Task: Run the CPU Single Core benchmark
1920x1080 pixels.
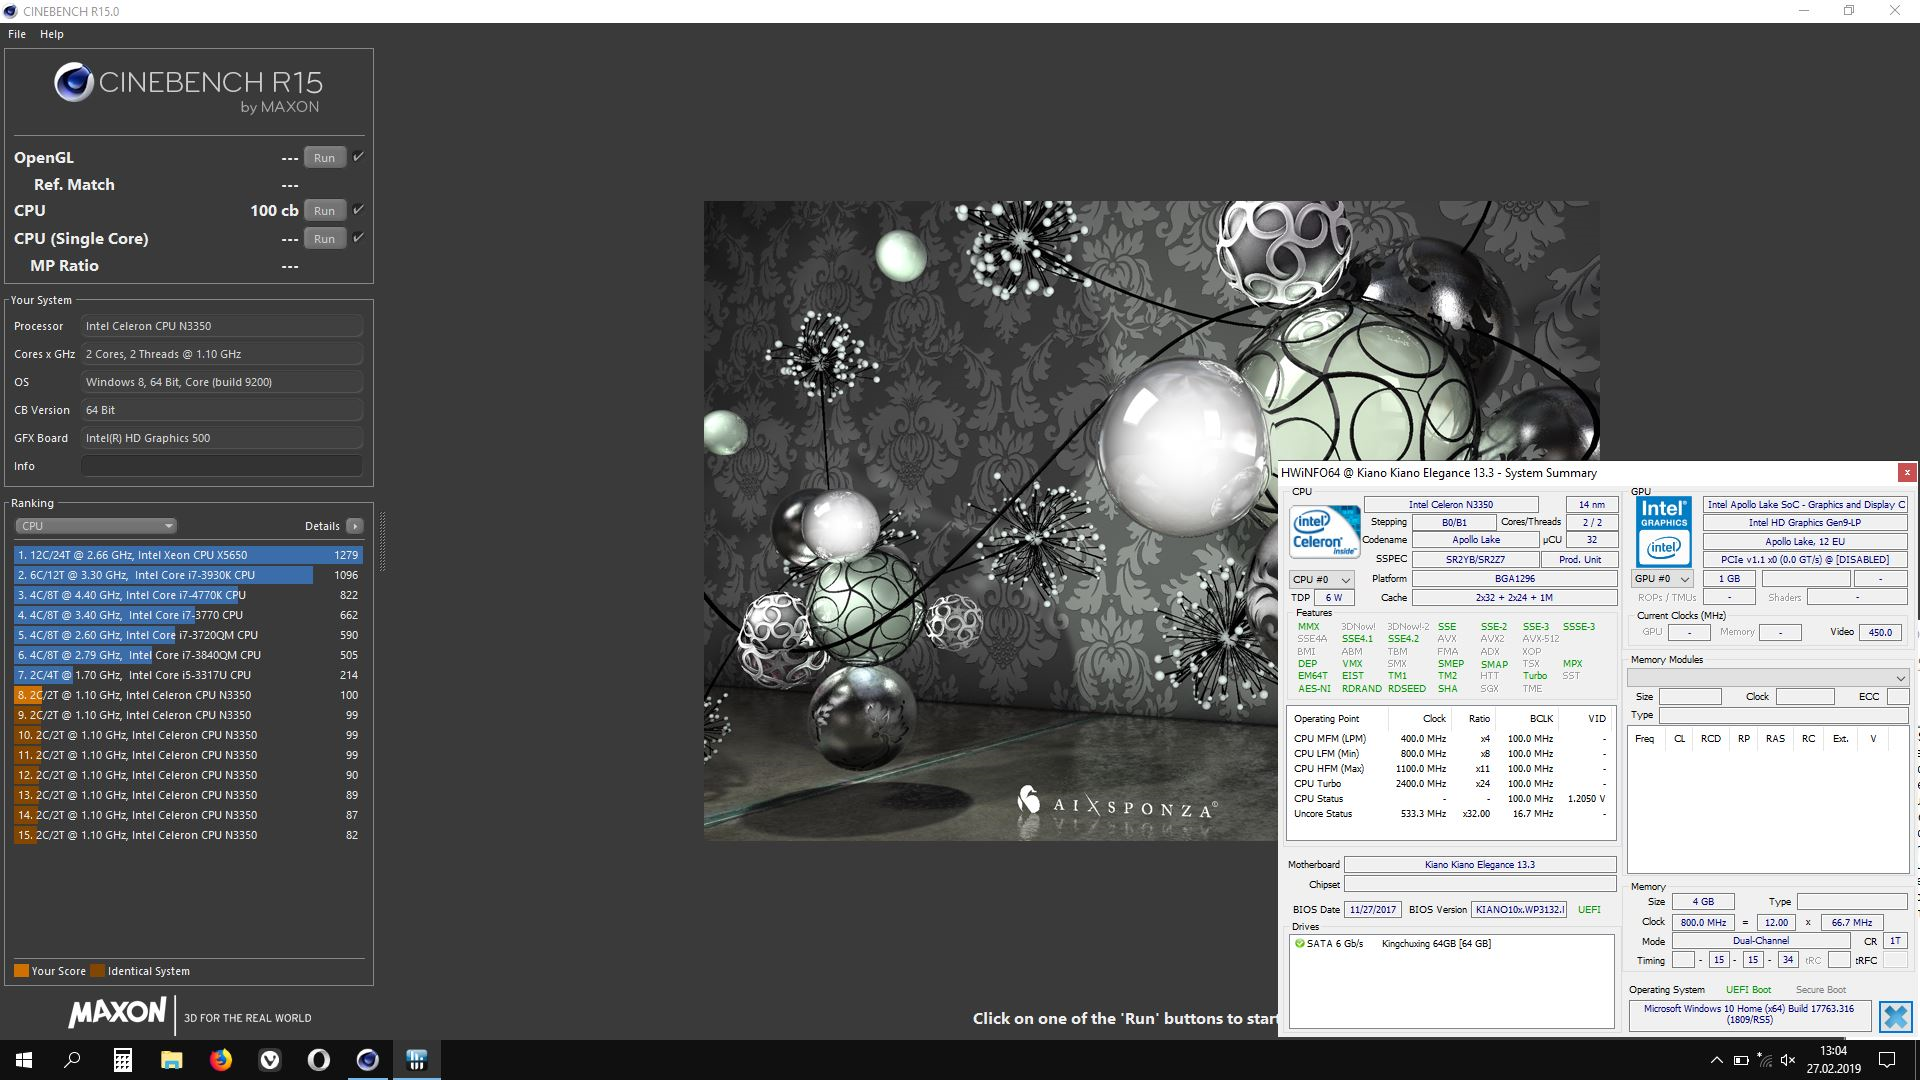Action: click(x=325, y=238)
